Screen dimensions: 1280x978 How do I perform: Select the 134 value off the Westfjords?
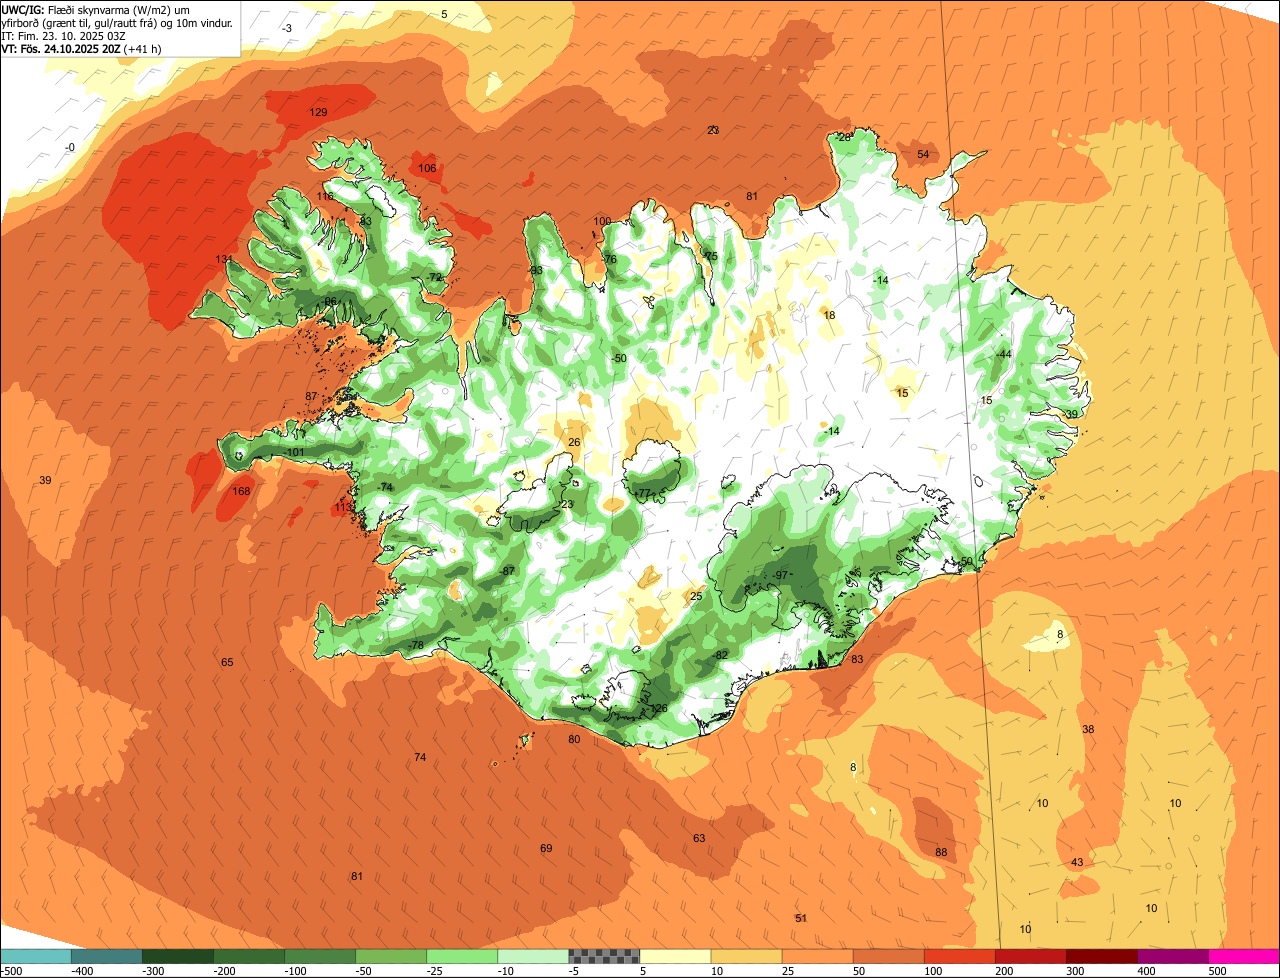click(224, 259)
